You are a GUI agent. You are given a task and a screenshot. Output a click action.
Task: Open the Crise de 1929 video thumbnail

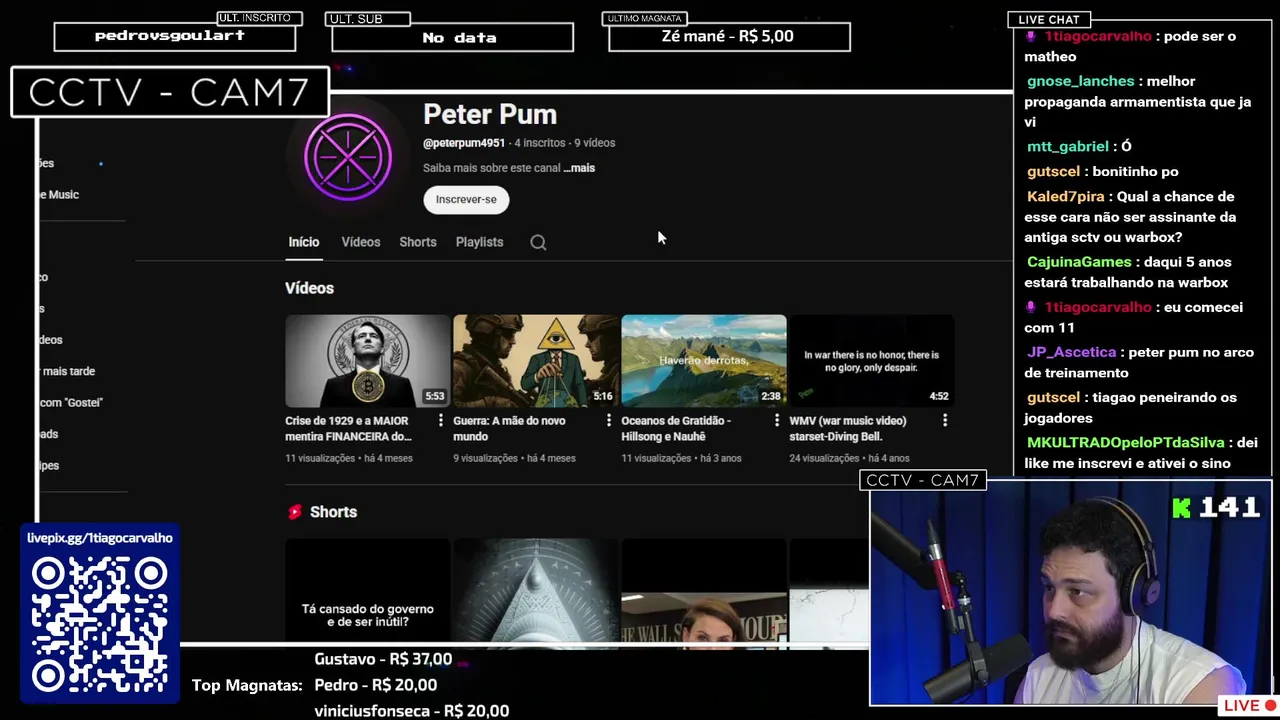(368, 361)
